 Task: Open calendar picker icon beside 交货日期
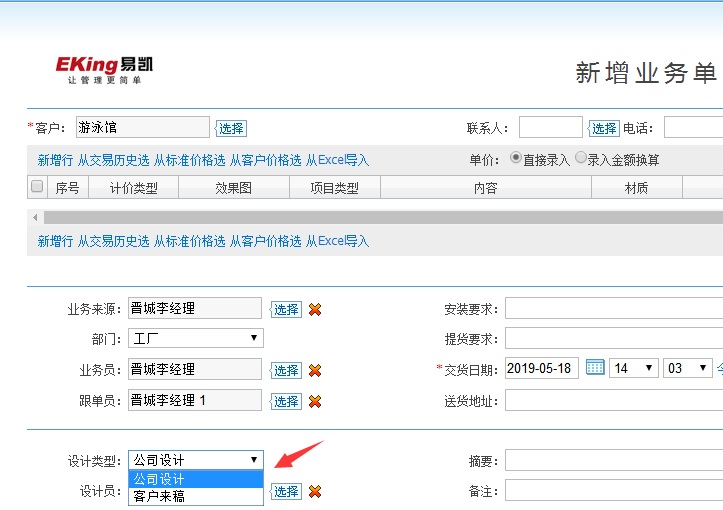coord(595,368)
